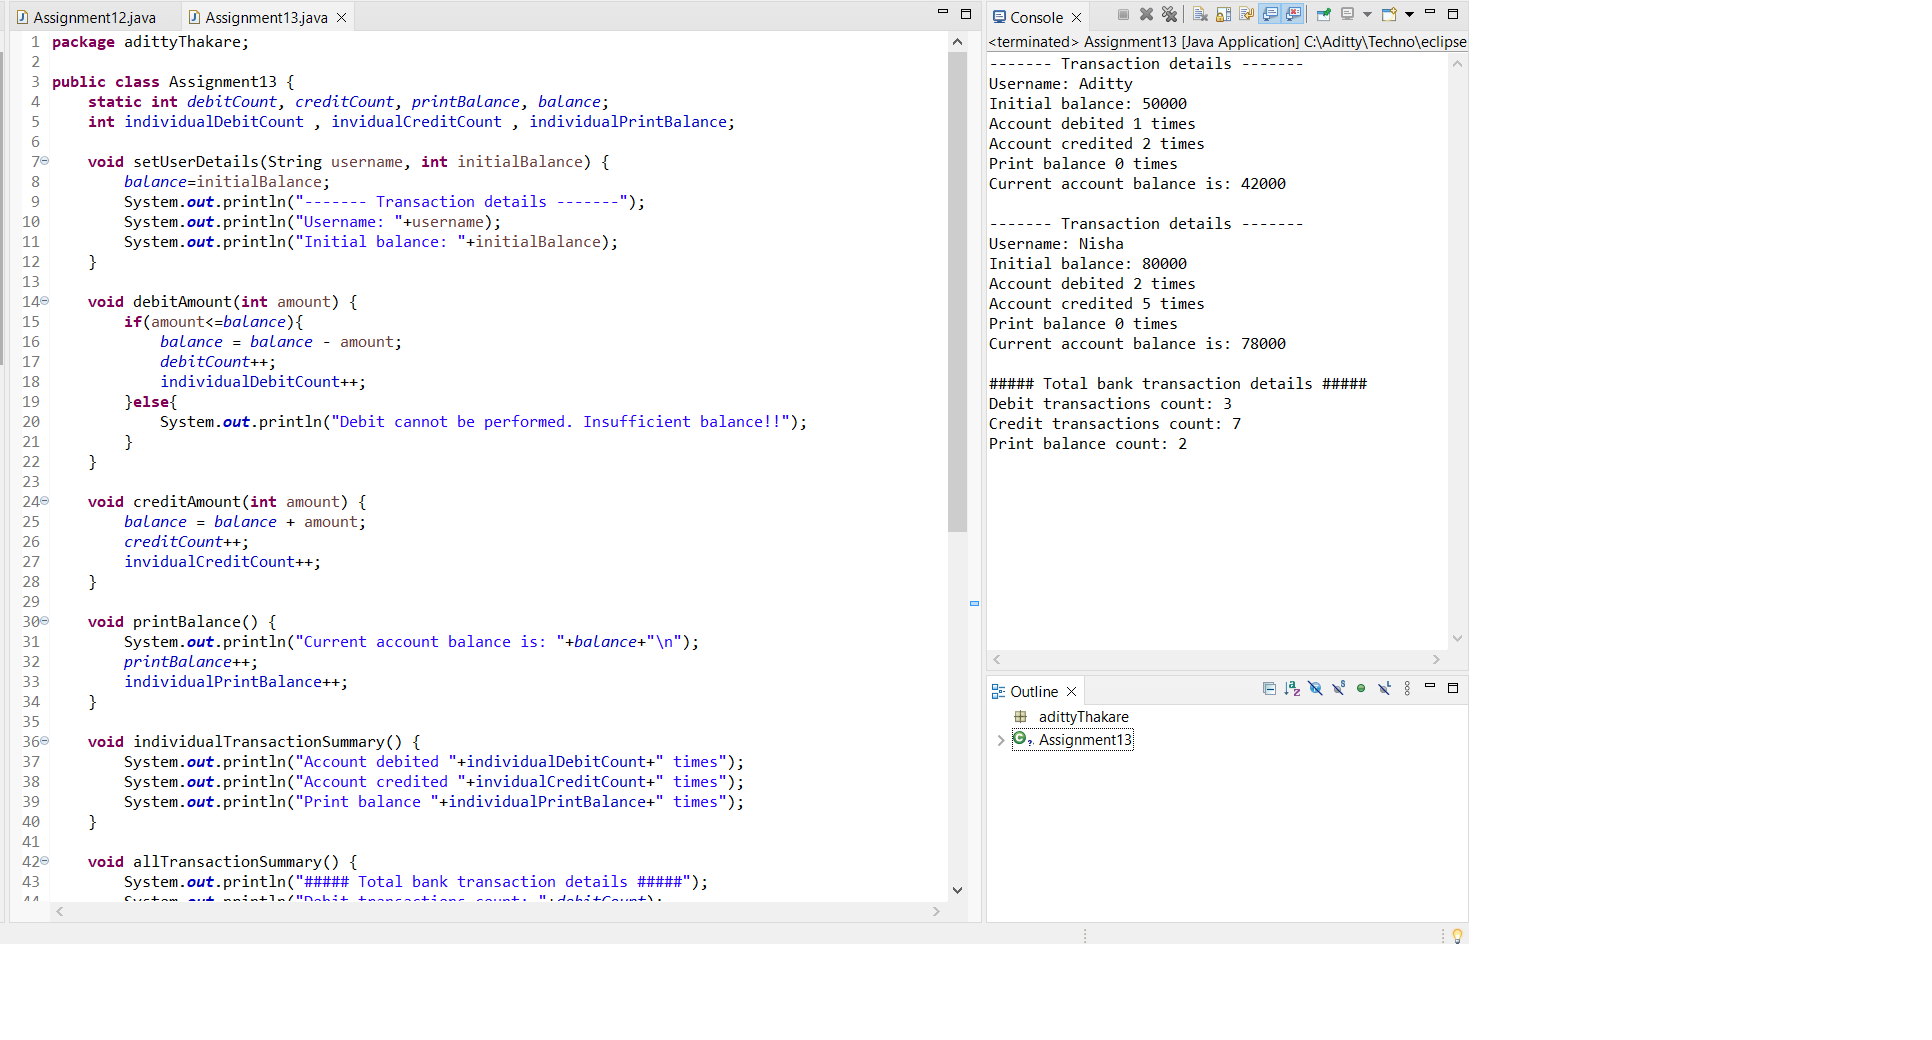Select the Outline tab

click(x=1033, y=690)
